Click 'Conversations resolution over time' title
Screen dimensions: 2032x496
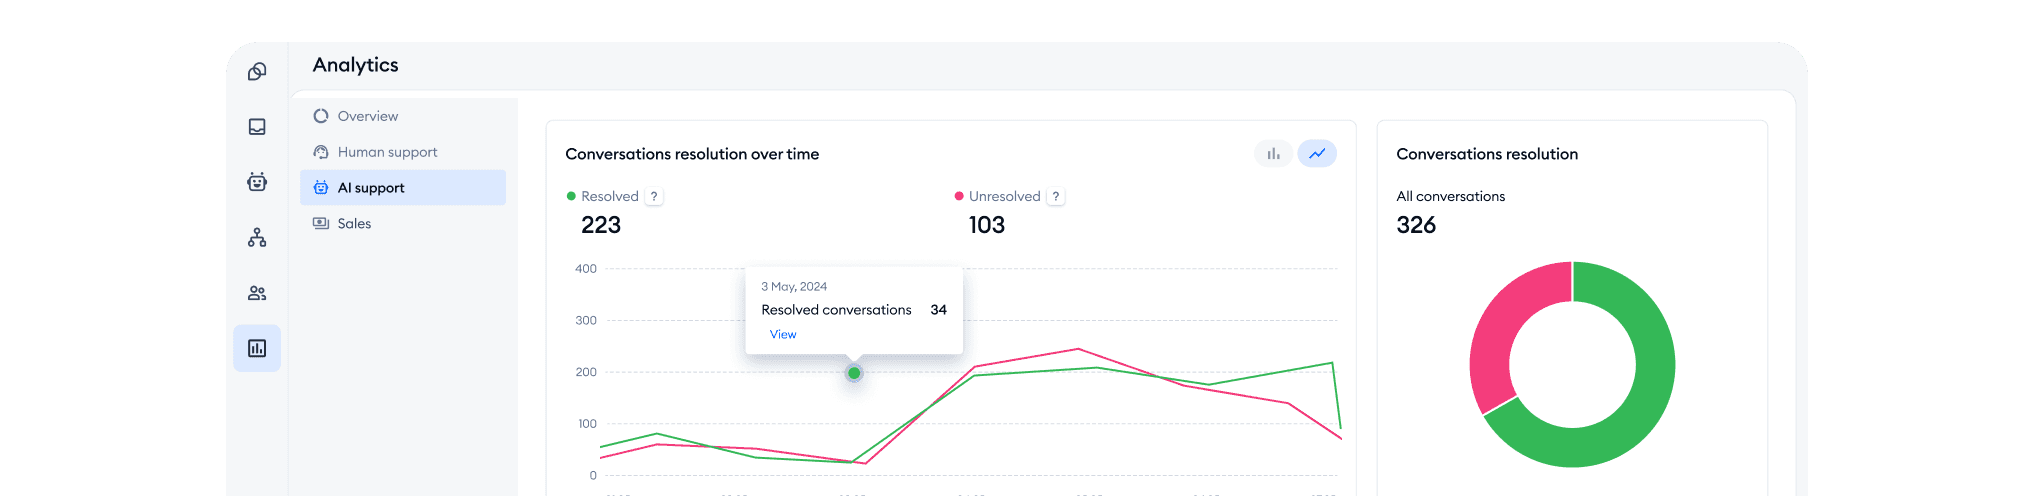tap(692, 154)
